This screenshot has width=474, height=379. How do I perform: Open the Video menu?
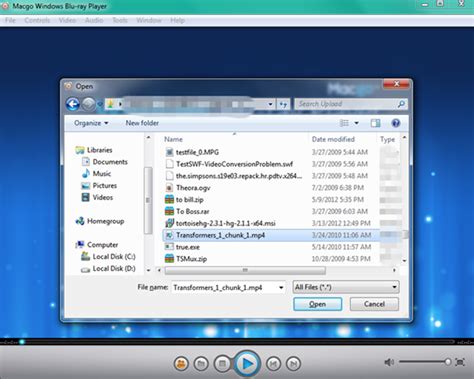pos(67,20)
